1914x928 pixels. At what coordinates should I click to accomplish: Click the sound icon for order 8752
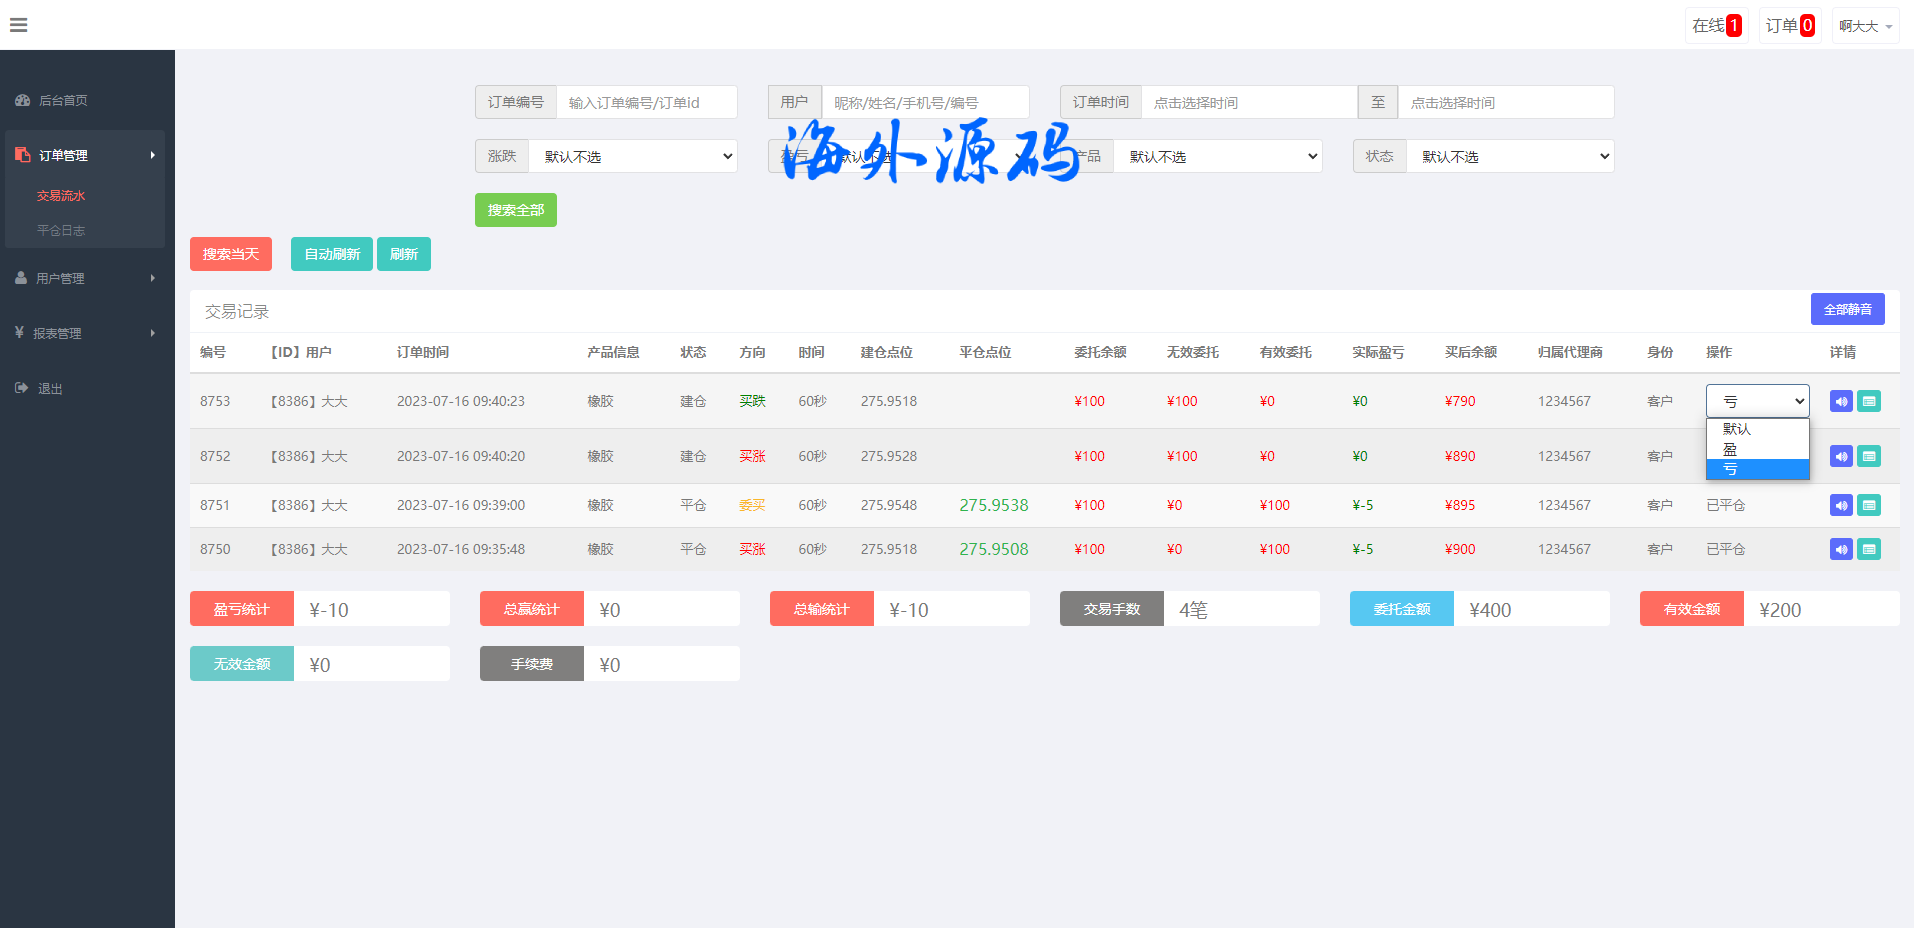(1841, 456)
